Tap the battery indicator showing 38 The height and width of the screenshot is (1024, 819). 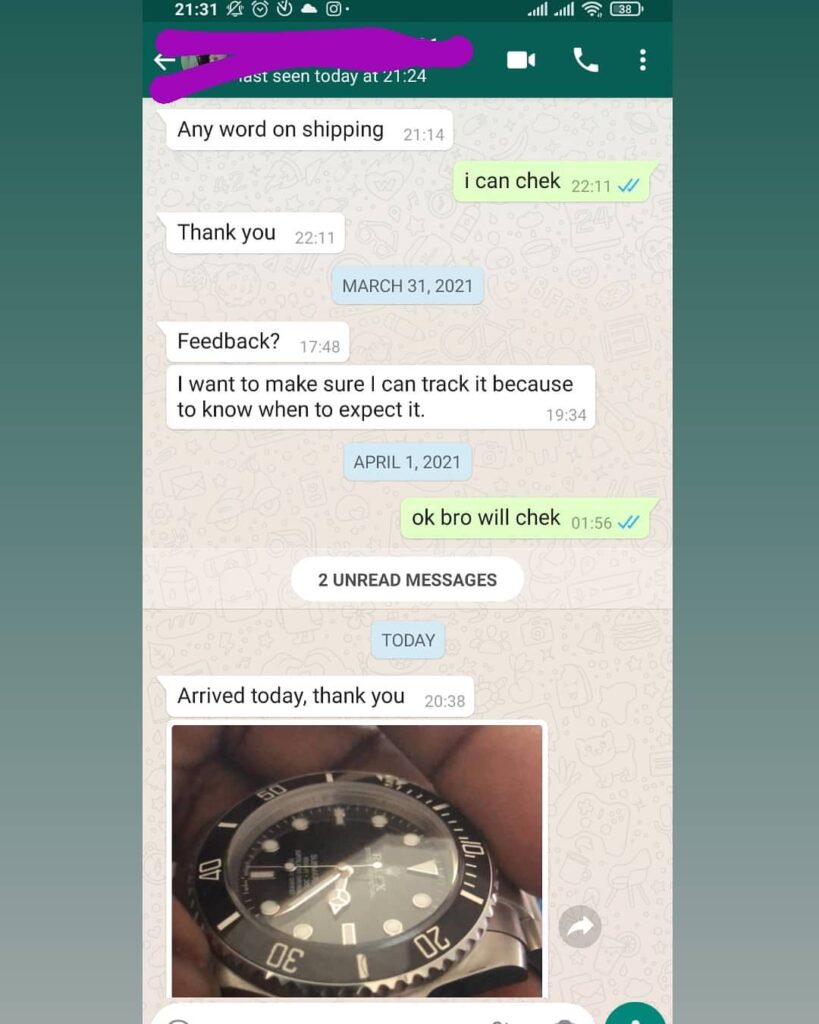point(626,8)
